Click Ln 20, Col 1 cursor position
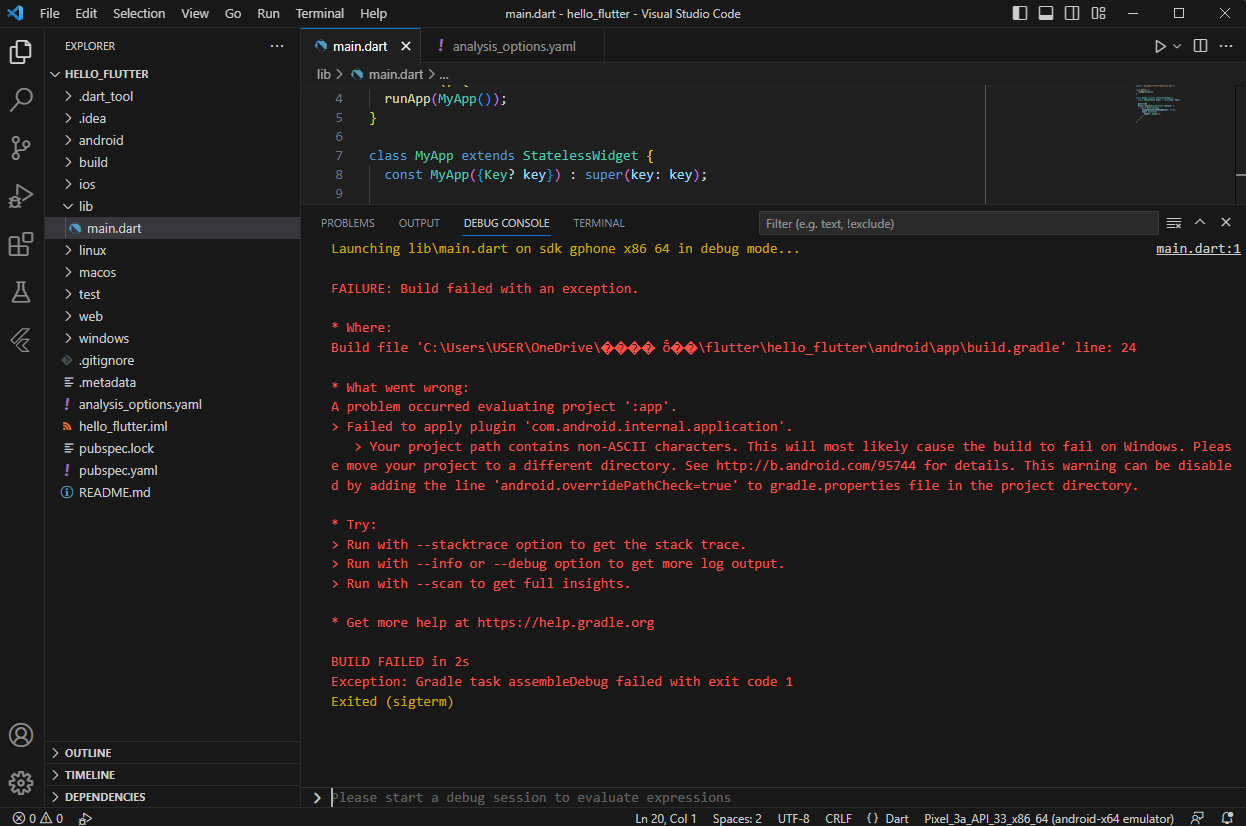1246x826 pixels. coord(666,818)
